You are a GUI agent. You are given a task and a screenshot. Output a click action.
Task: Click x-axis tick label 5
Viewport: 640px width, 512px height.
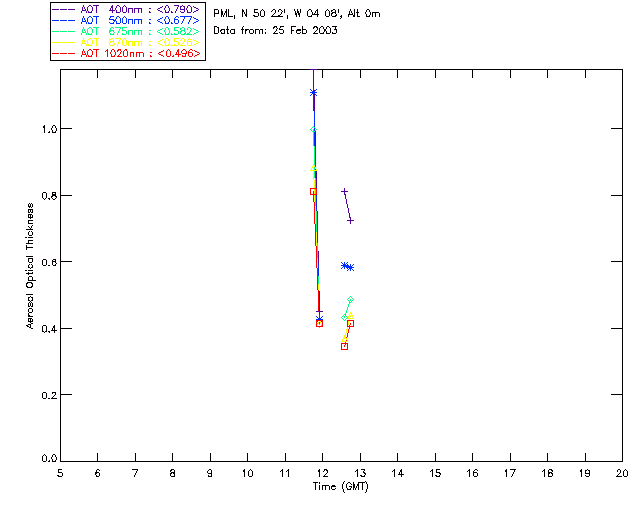click(60, 473)
